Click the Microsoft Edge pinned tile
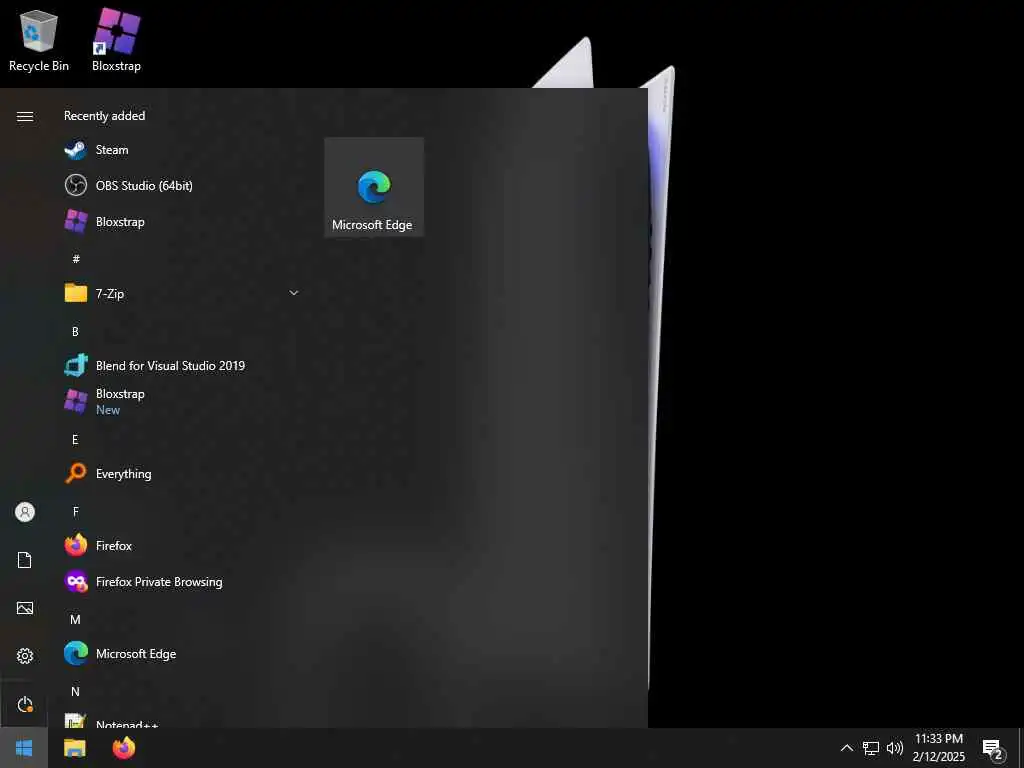This screenshot has height=768, width=1024. coord(374,187)
